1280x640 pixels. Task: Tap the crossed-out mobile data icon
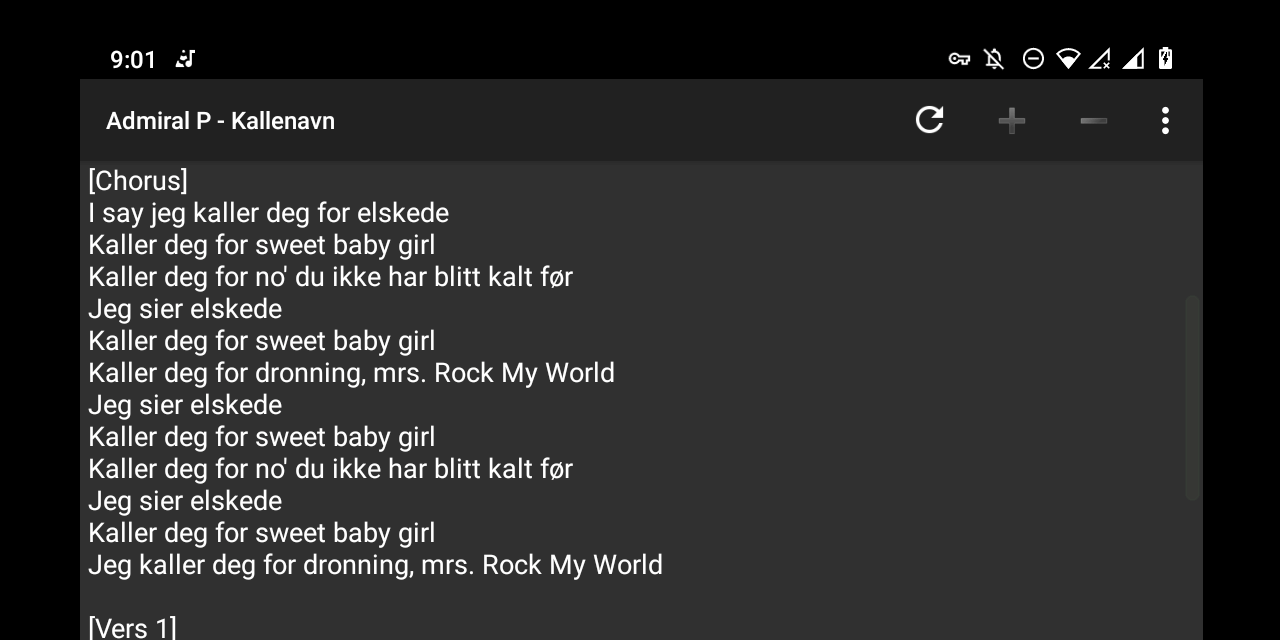1101,58
